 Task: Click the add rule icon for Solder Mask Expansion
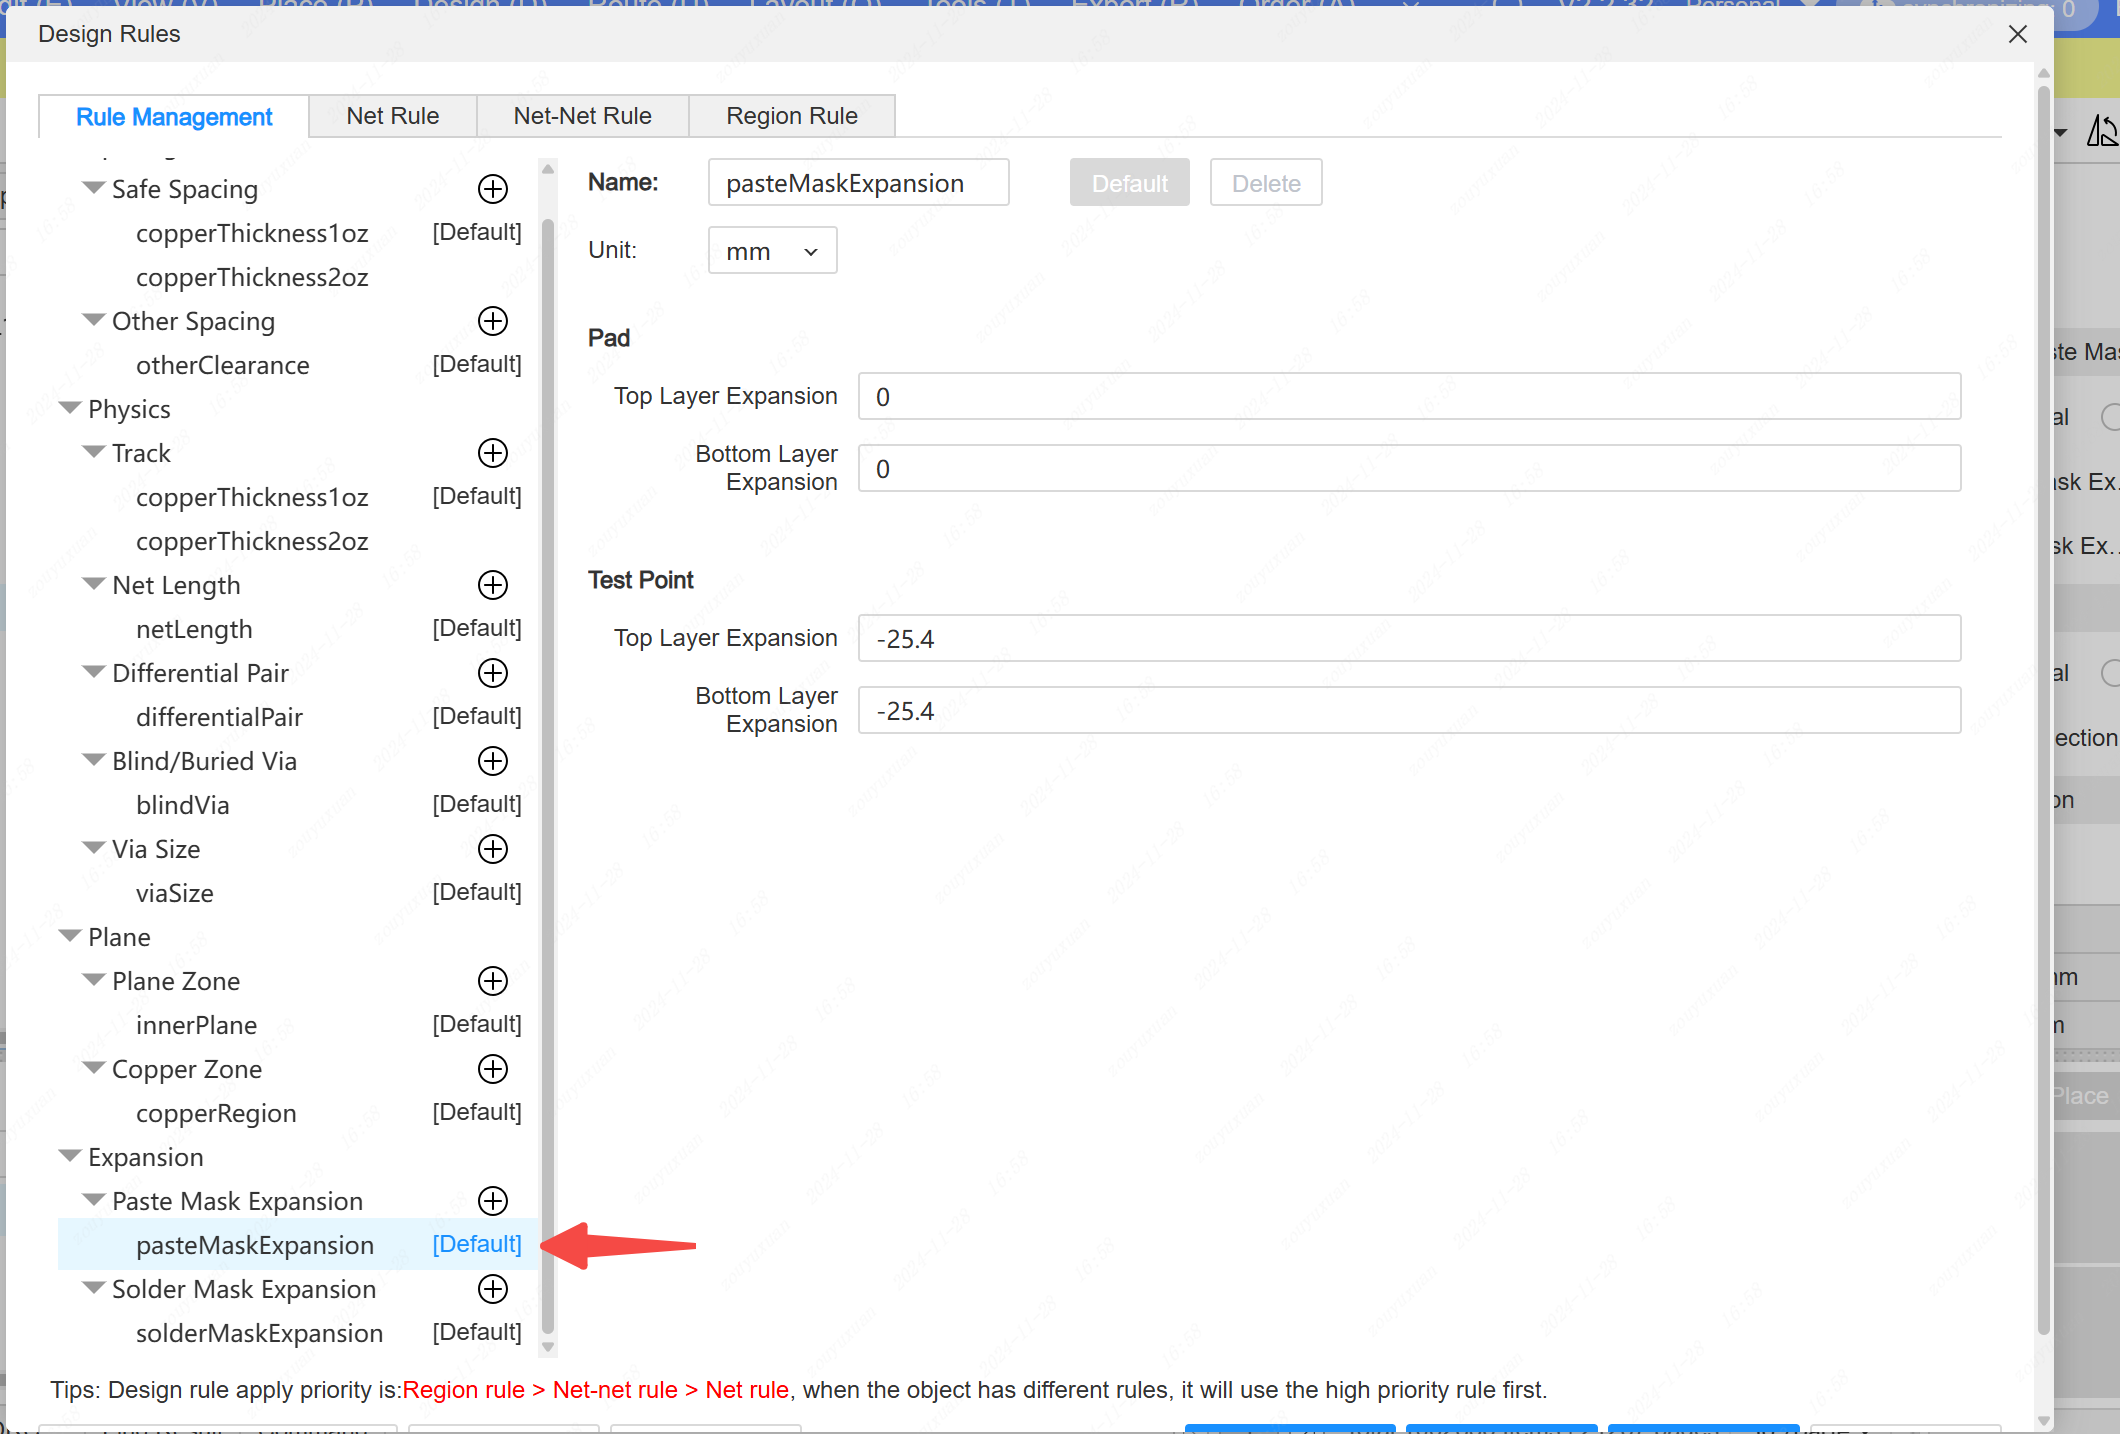491,1288
